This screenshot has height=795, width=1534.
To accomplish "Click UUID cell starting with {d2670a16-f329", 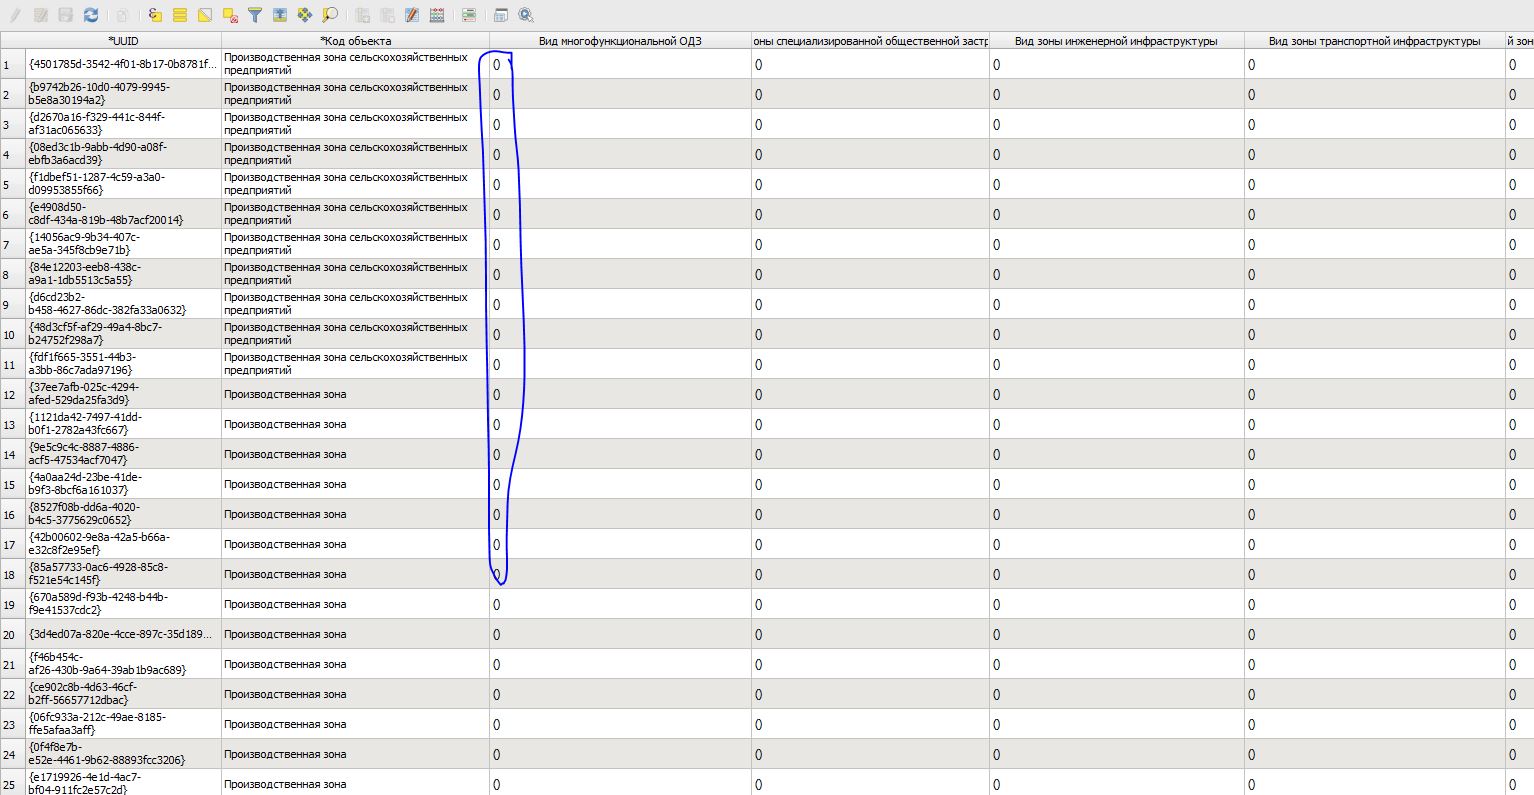I will [123, 124].
